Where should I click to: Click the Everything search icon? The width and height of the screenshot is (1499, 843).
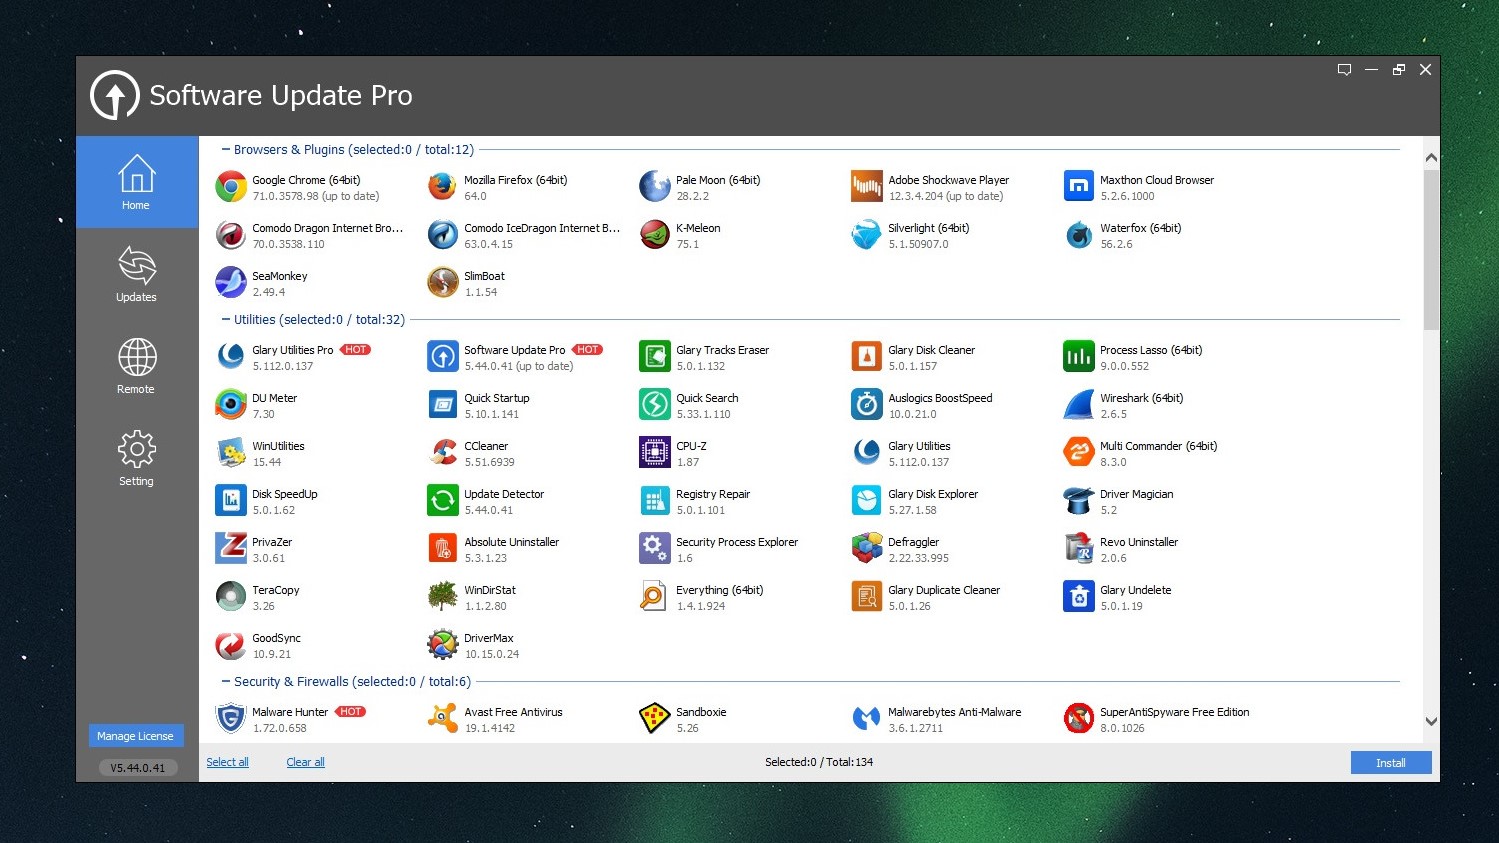(655, 597)
